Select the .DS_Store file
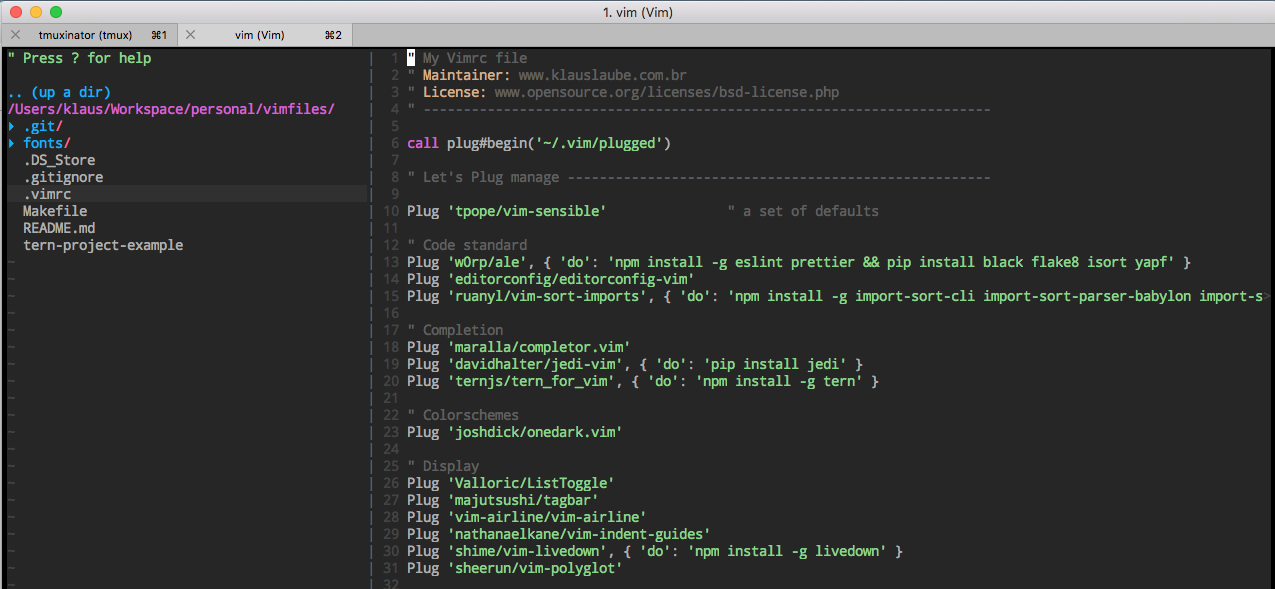 pyautogui.click(x=59, y=160)
